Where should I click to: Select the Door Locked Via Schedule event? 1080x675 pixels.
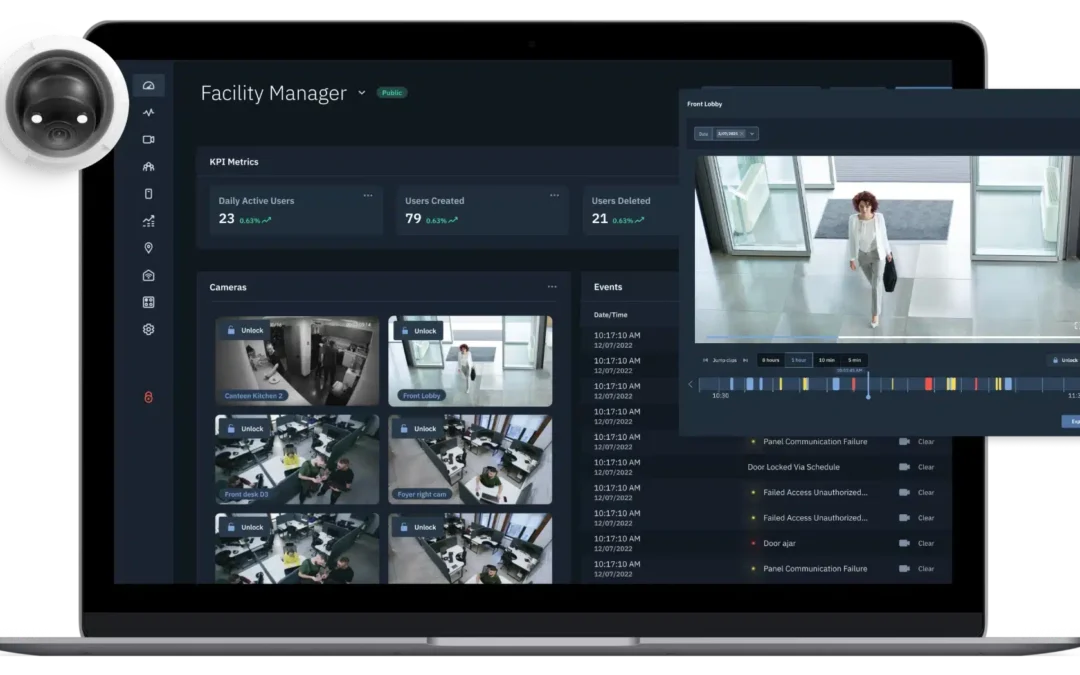(793, 467)
